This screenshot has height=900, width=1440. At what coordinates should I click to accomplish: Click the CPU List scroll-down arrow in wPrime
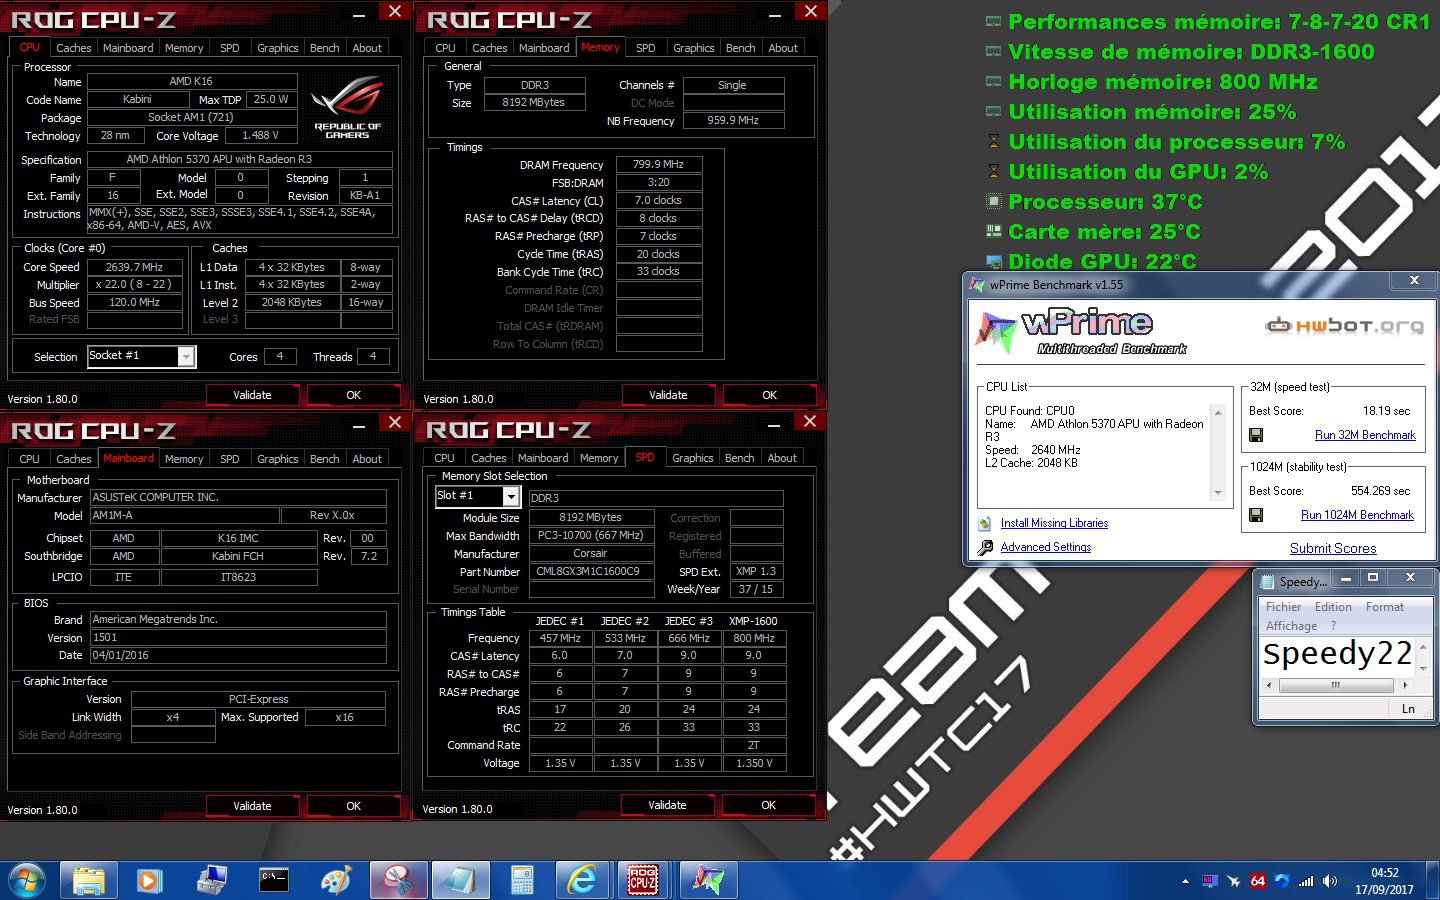(x=1218, y=493)
